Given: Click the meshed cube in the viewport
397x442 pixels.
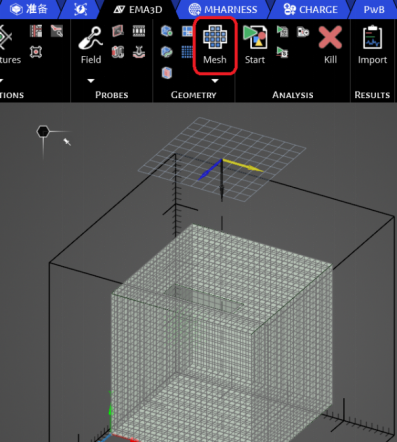Looking at the screenshot, I should pyautogui.click(x=222, y=333).
